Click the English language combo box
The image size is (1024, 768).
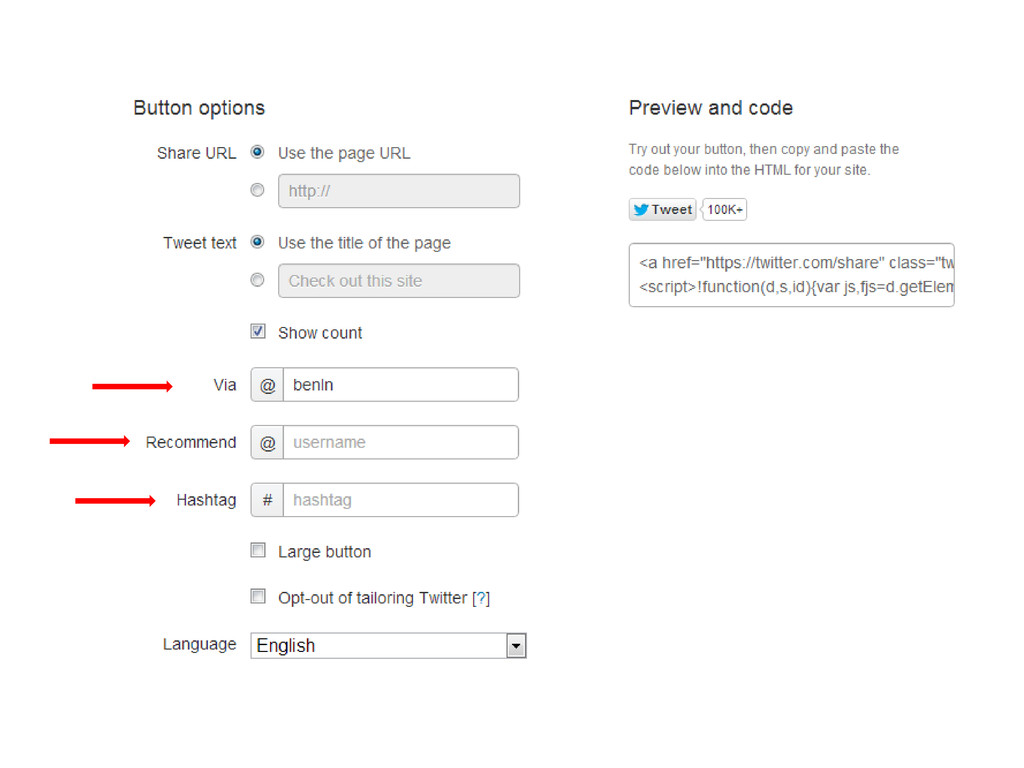pyautogui.click(x=388, y=646)
